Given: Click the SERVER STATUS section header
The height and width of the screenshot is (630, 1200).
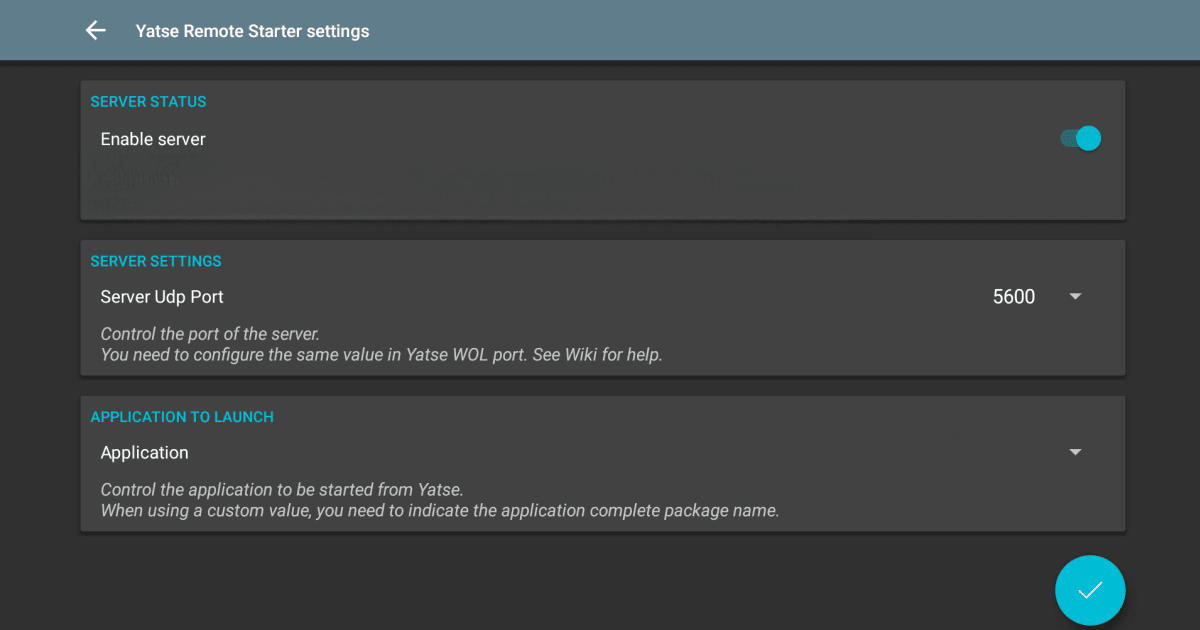Looking at the screenshot, I should [x=148, y=102].
